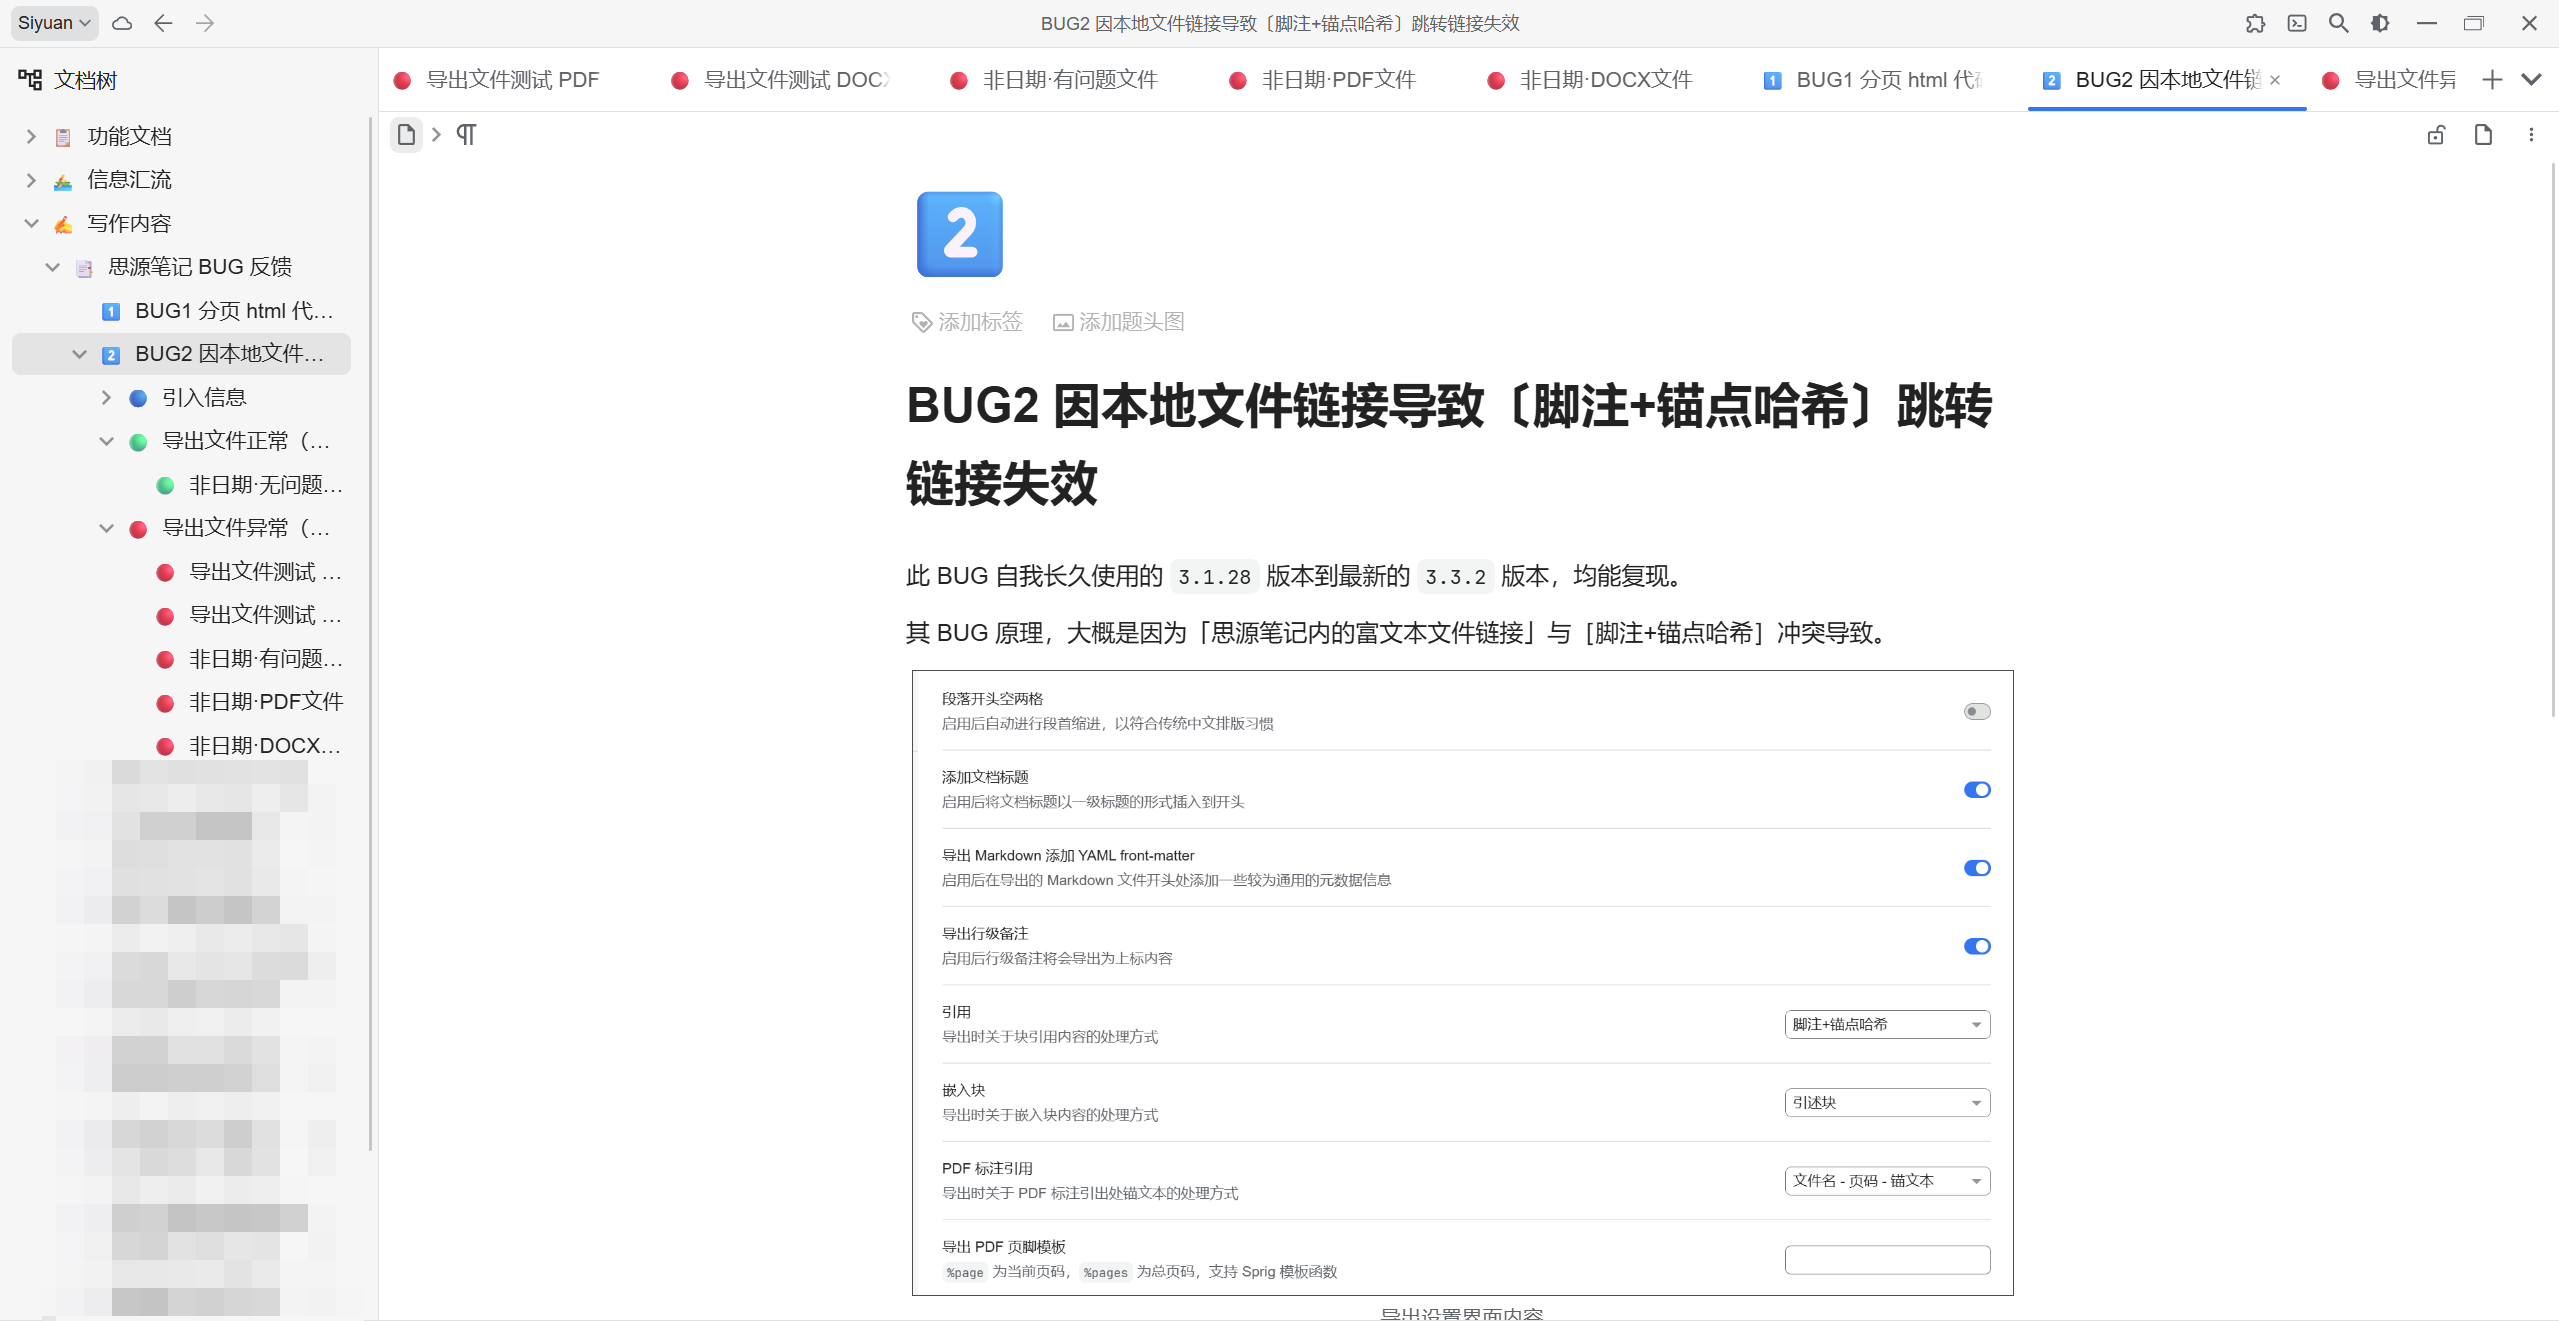
Task: Click the 导出 PDF 页脚模板 input field
Action: tap(1885, 1259)
